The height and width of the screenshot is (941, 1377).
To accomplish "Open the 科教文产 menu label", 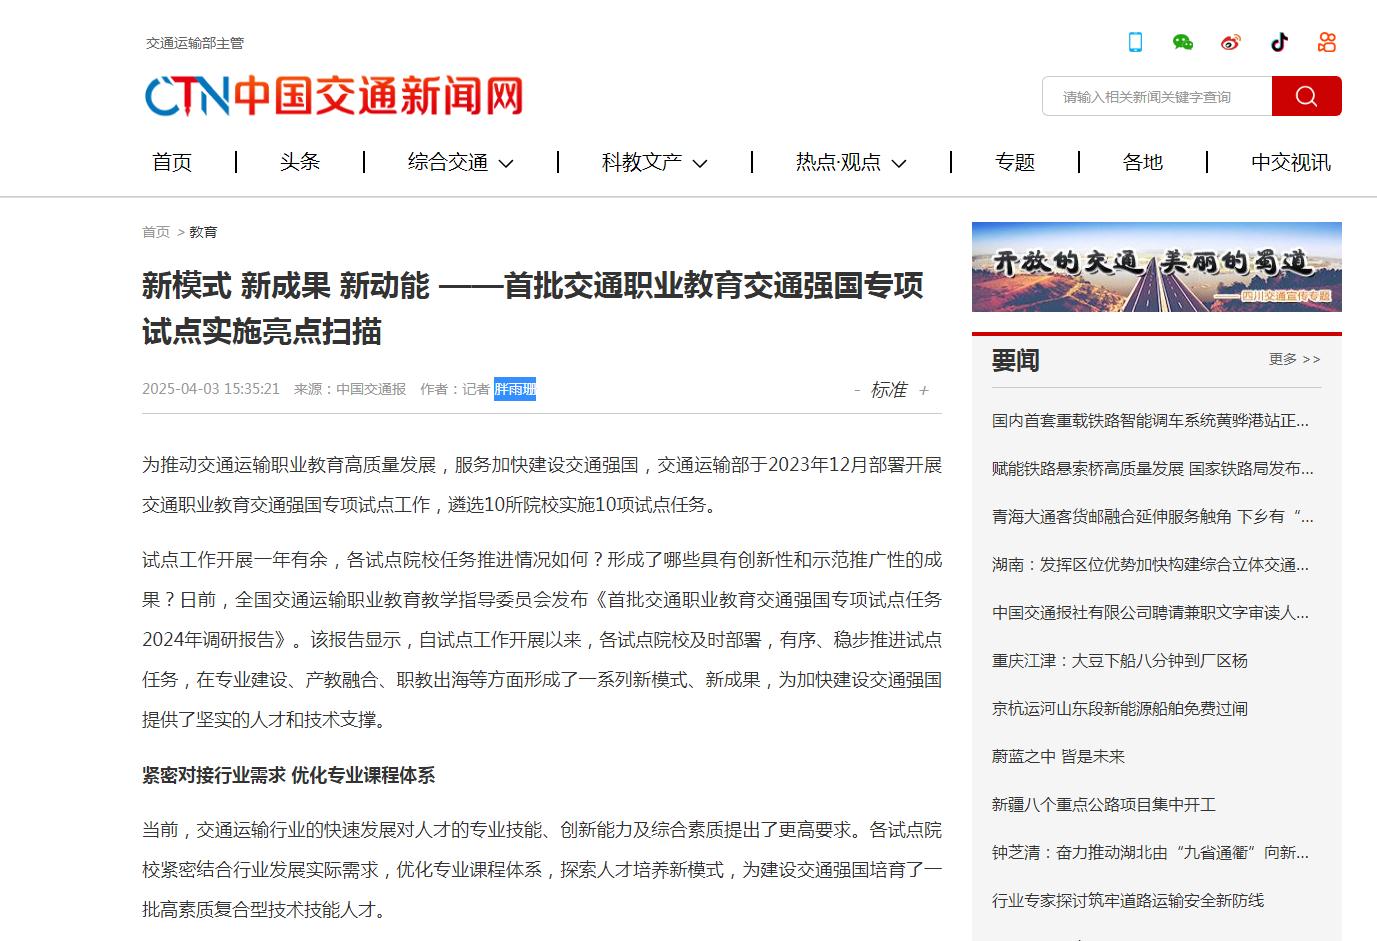I will pos(642,162).
